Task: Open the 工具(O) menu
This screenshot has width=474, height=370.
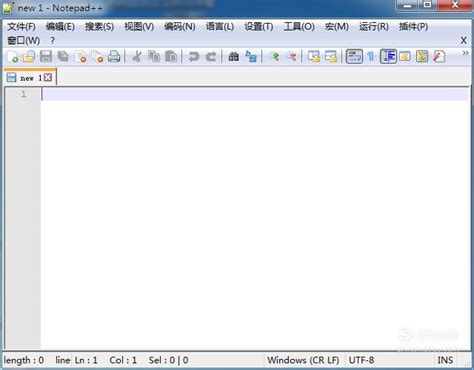Action: pyautogui.click(x=299, y=26)
